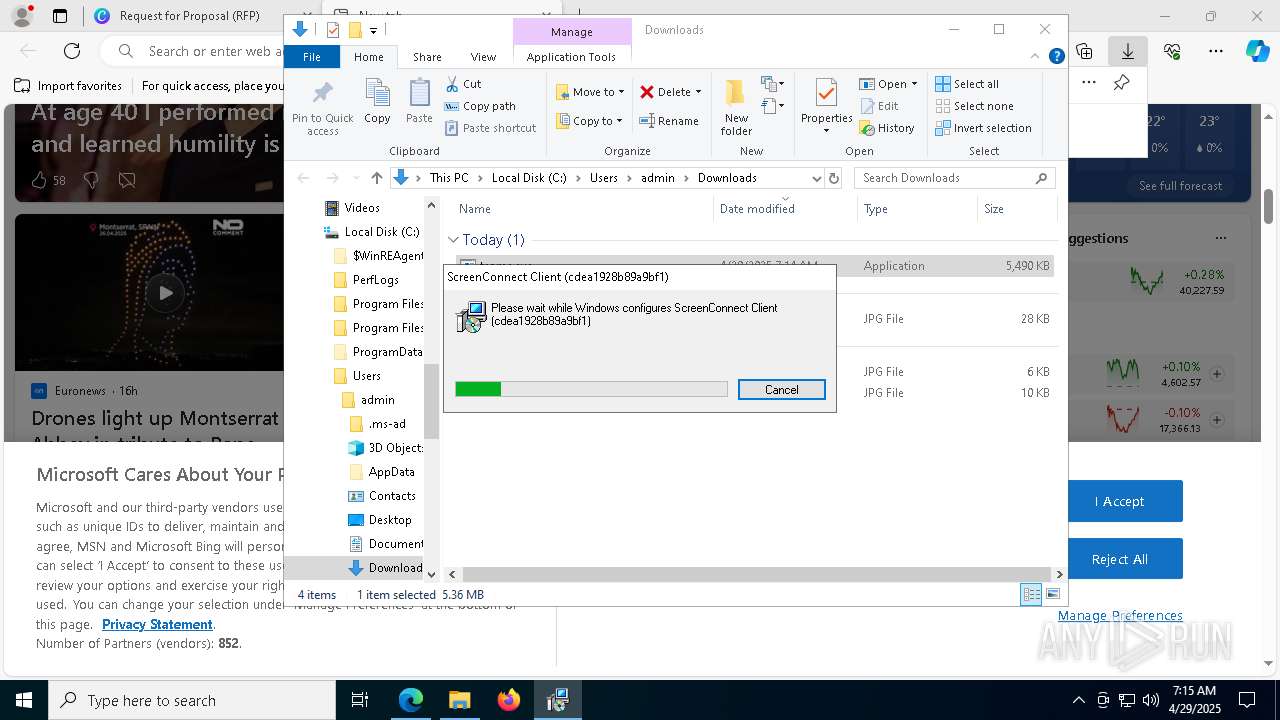Click Select none in ribbon
This screenshot has width=1280, height=720.
(x=974, y=106)
